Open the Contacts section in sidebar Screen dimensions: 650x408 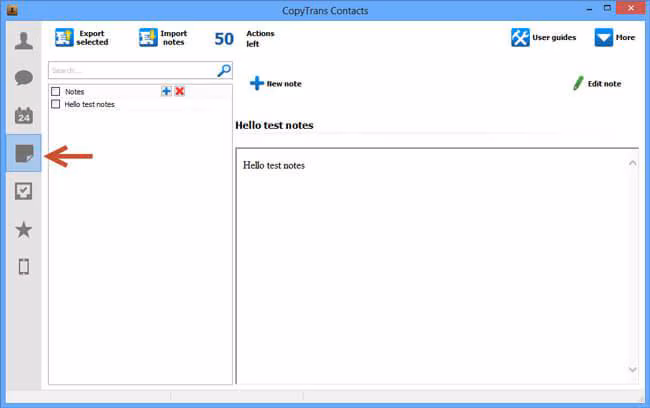point(24,41)
